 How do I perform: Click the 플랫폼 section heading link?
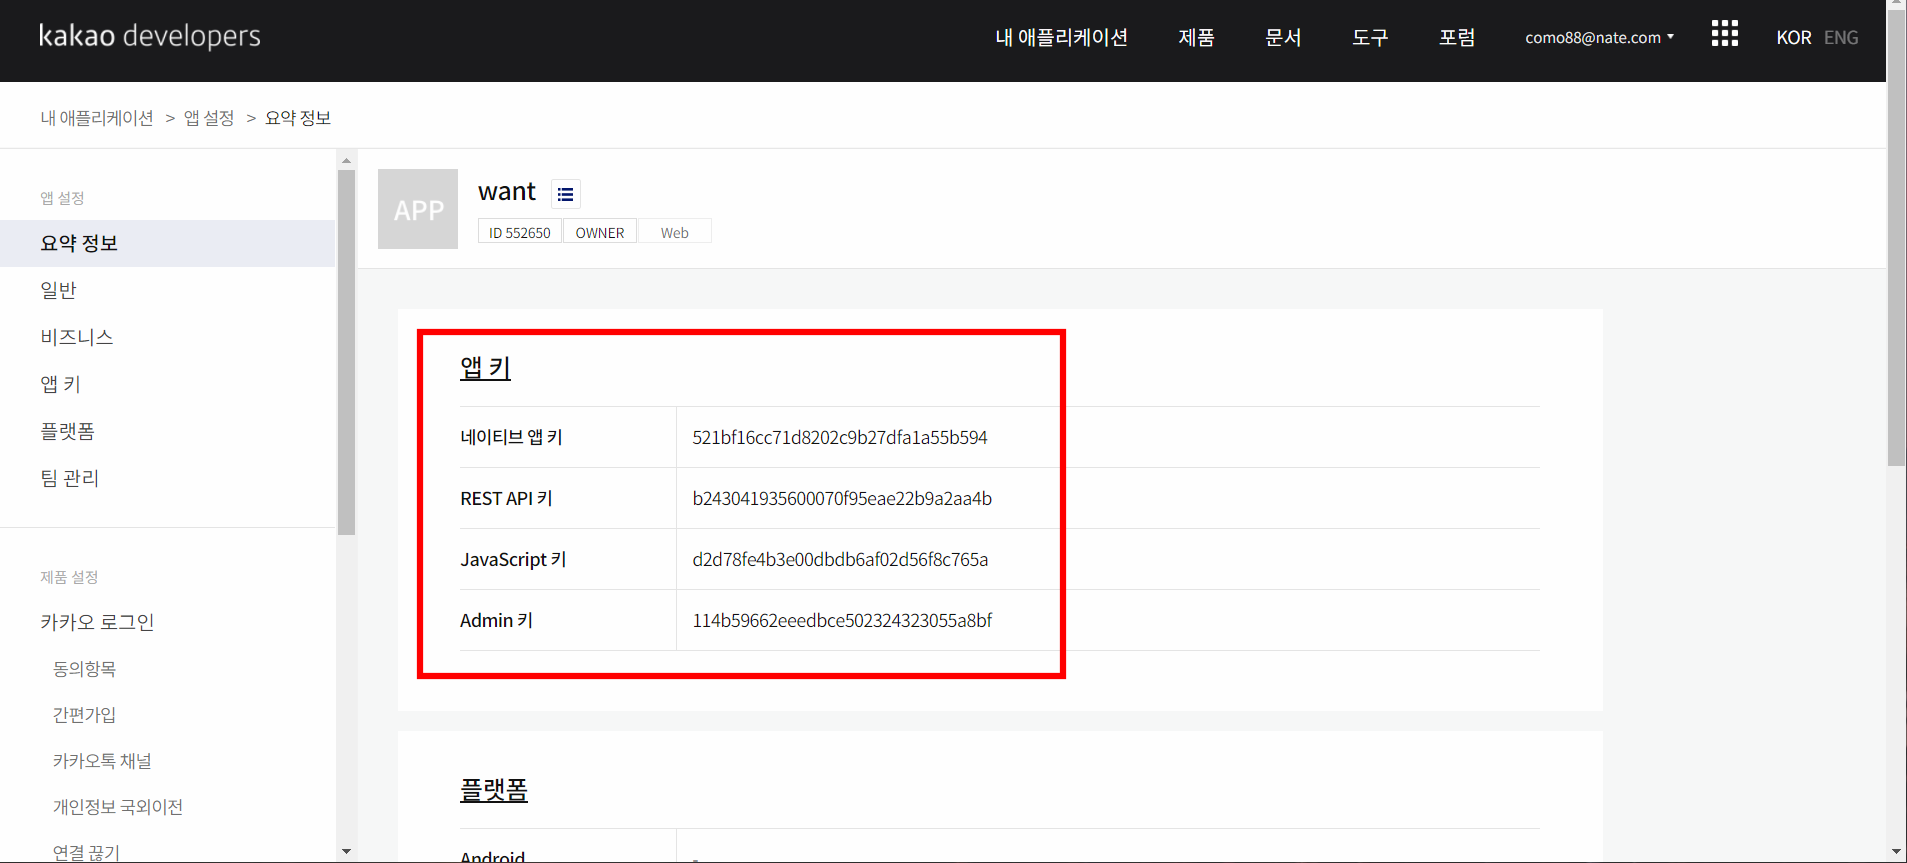494,790
